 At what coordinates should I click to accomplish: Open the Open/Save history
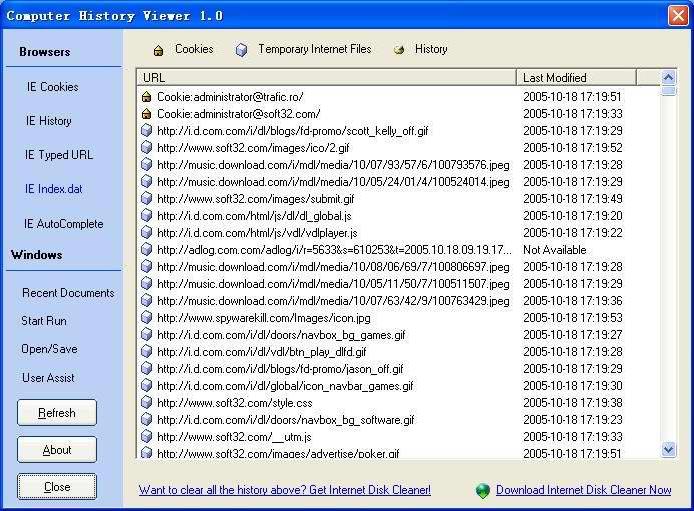[49, 349]
